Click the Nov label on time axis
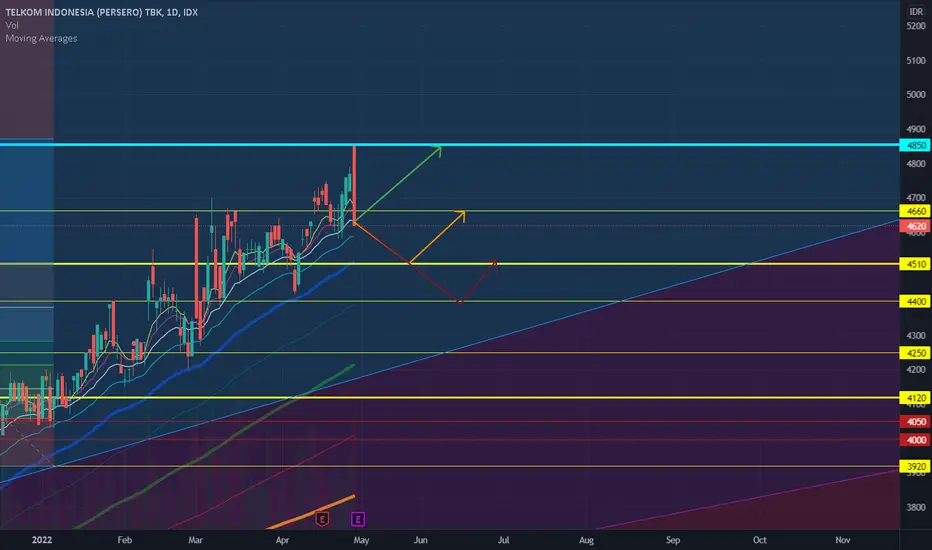Viewport: 932px width, 550px height. pos(842,540)
